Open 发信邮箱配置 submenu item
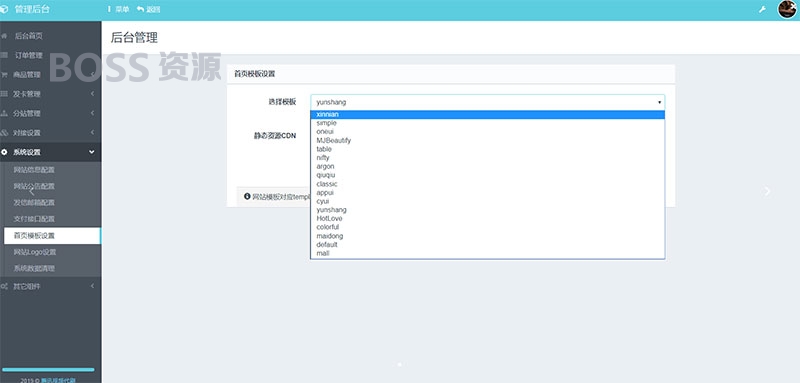The height and width of the screenshot is (383, 800). [x=34, y=202]
